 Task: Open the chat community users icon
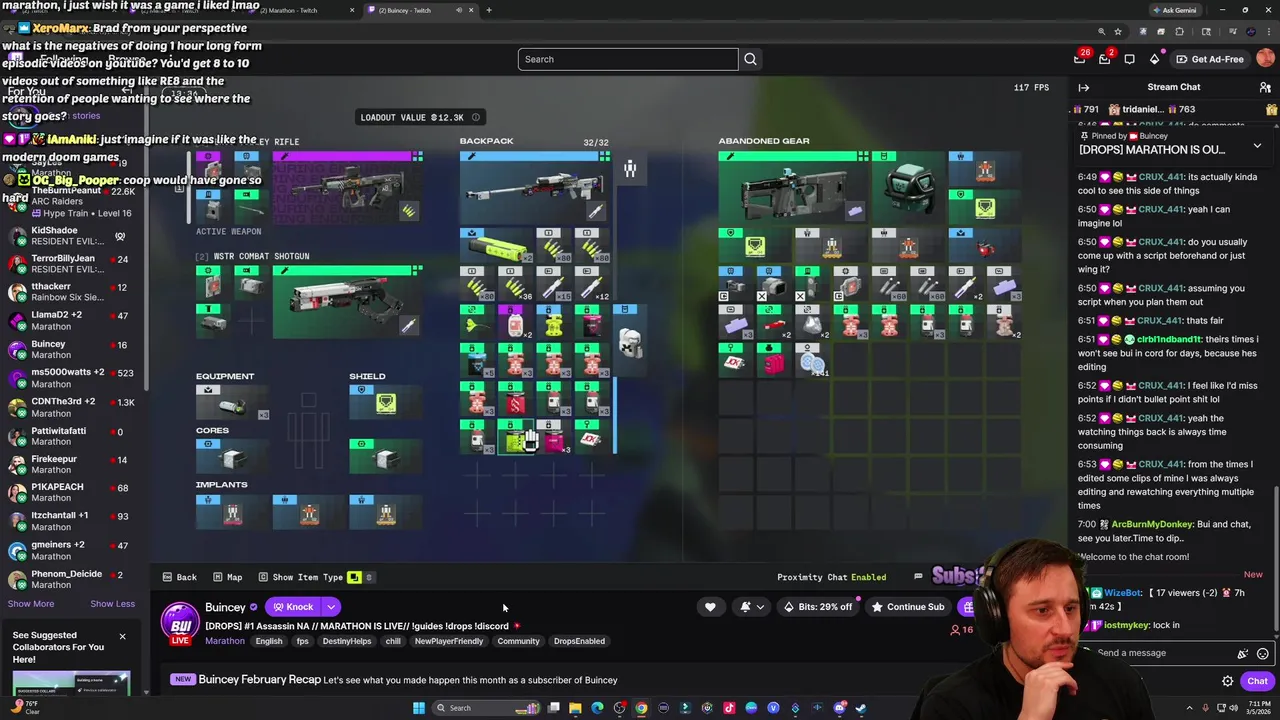click(x=1265, y=87)
